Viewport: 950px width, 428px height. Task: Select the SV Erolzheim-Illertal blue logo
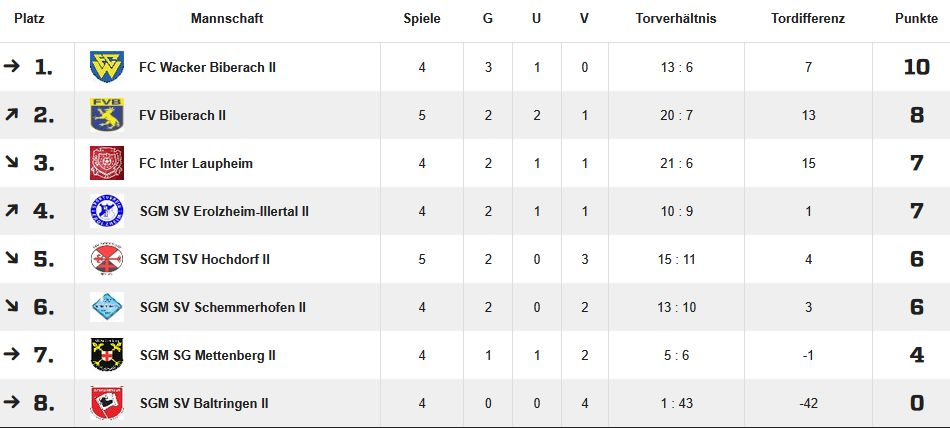(x=107, y=211)
